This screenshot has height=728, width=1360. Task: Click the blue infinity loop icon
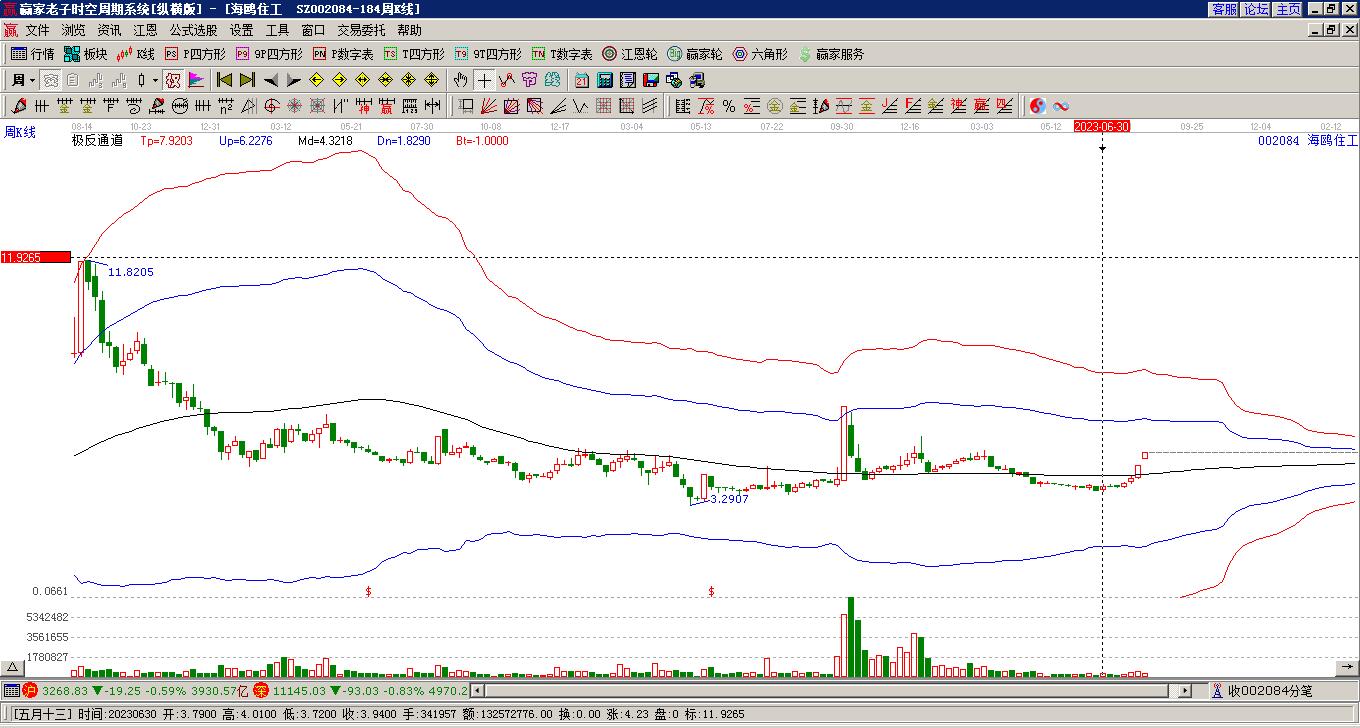(1061, 106)
